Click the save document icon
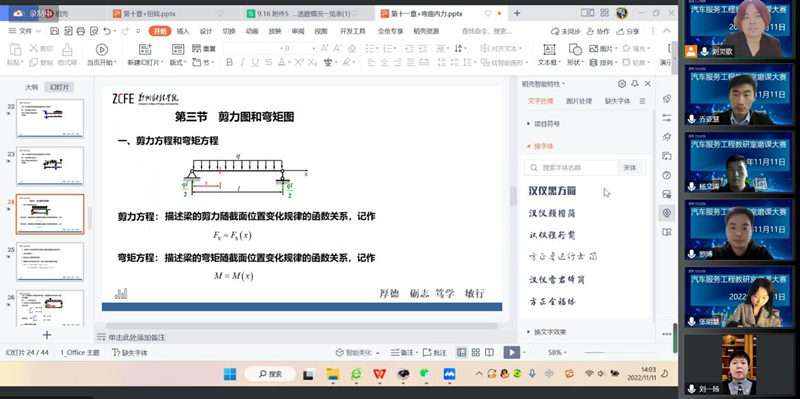 [x=55, y=31]
